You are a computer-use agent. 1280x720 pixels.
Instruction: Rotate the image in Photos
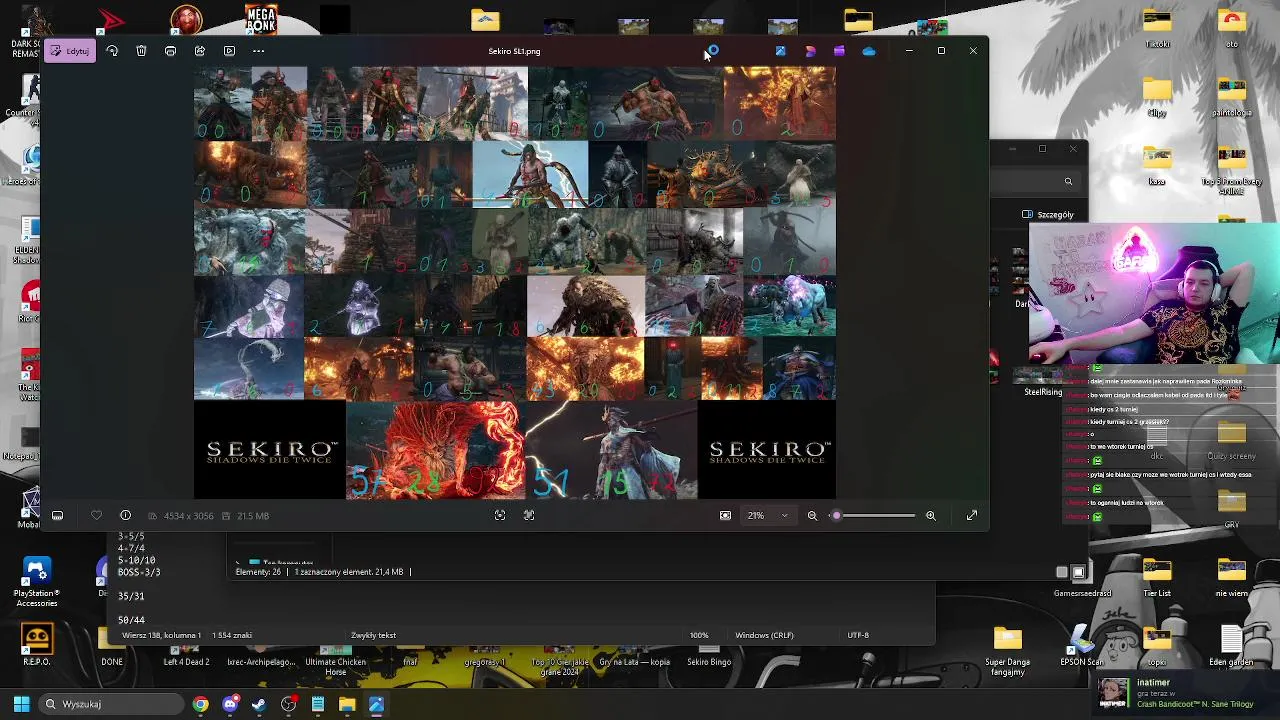[x=112, y=51]
